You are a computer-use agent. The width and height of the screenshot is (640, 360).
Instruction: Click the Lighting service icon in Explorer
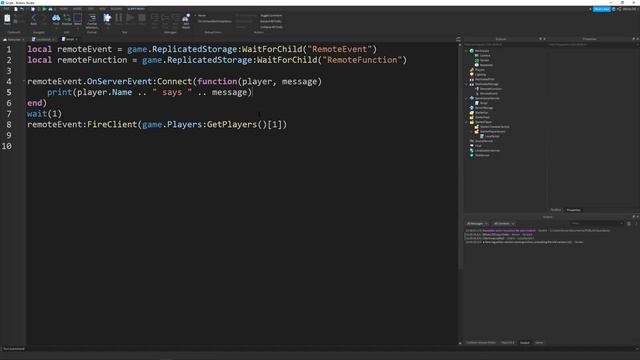(x=472, y=74)
